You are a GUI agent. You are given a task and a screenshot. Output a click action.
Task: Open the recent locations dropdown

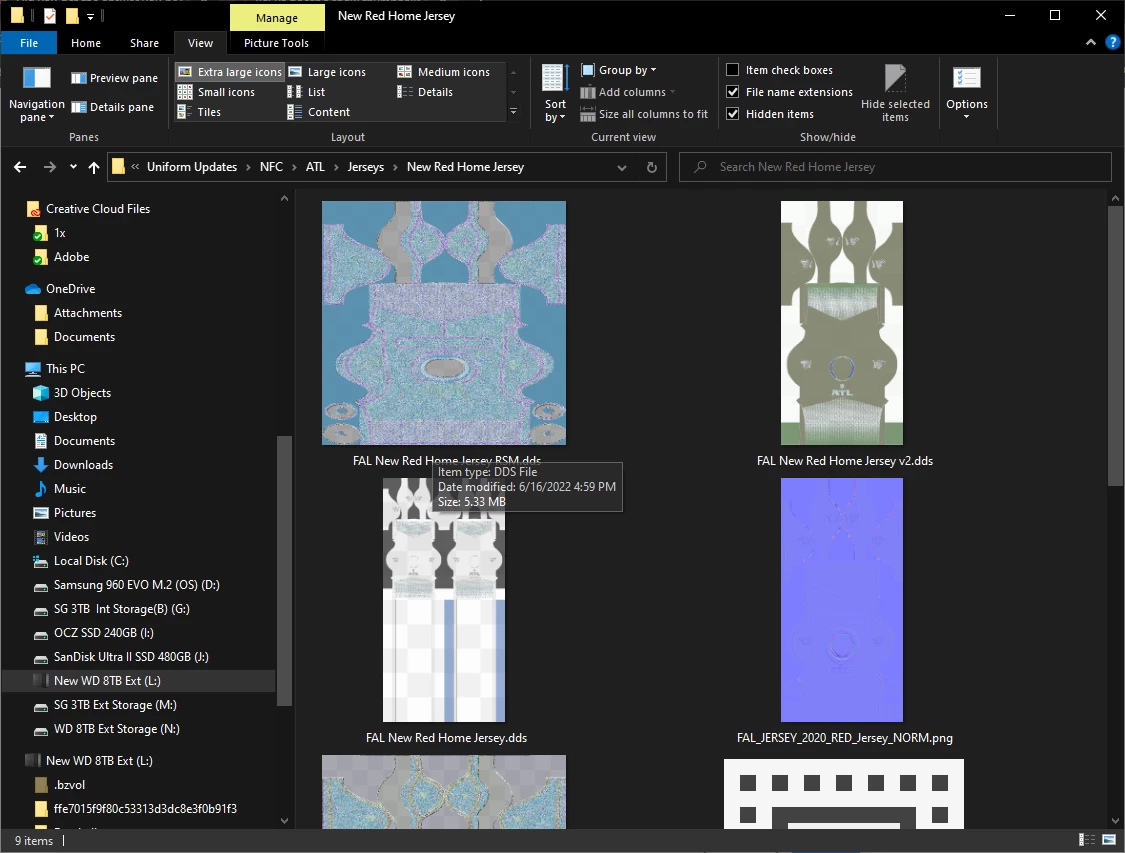click(x=73, y=167)
